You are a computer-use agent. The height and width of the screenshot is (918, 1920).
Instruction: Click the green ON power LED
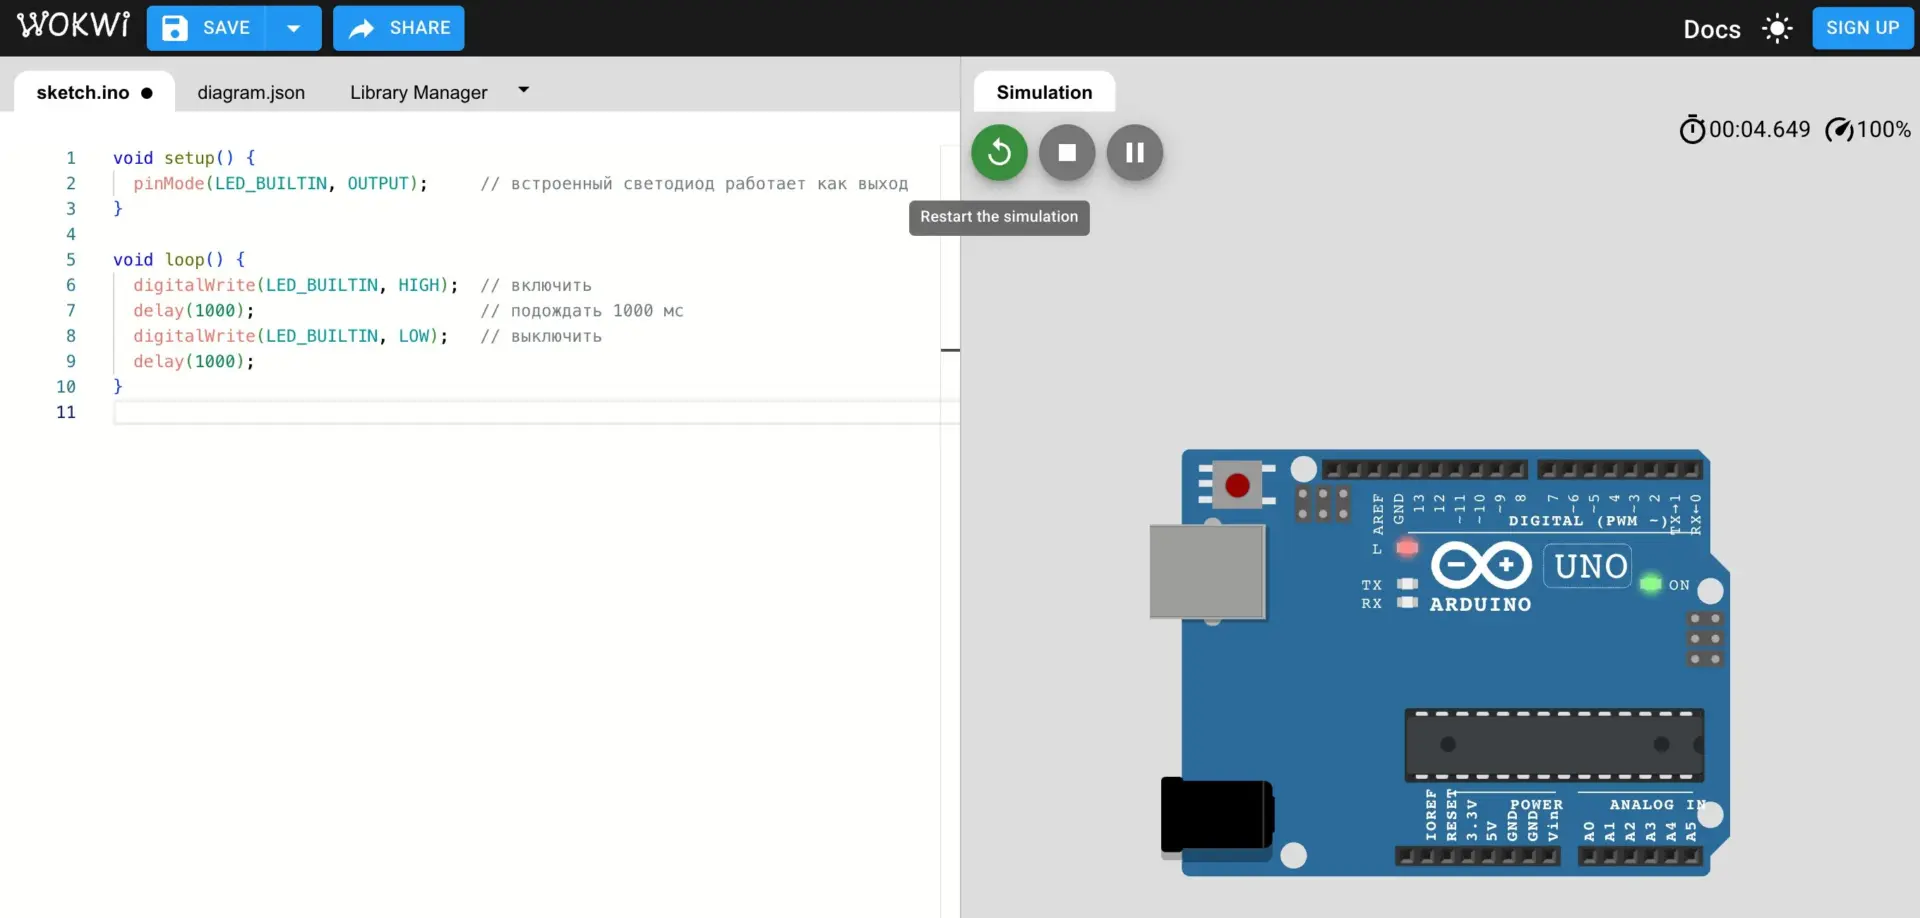click(1651, 584)
